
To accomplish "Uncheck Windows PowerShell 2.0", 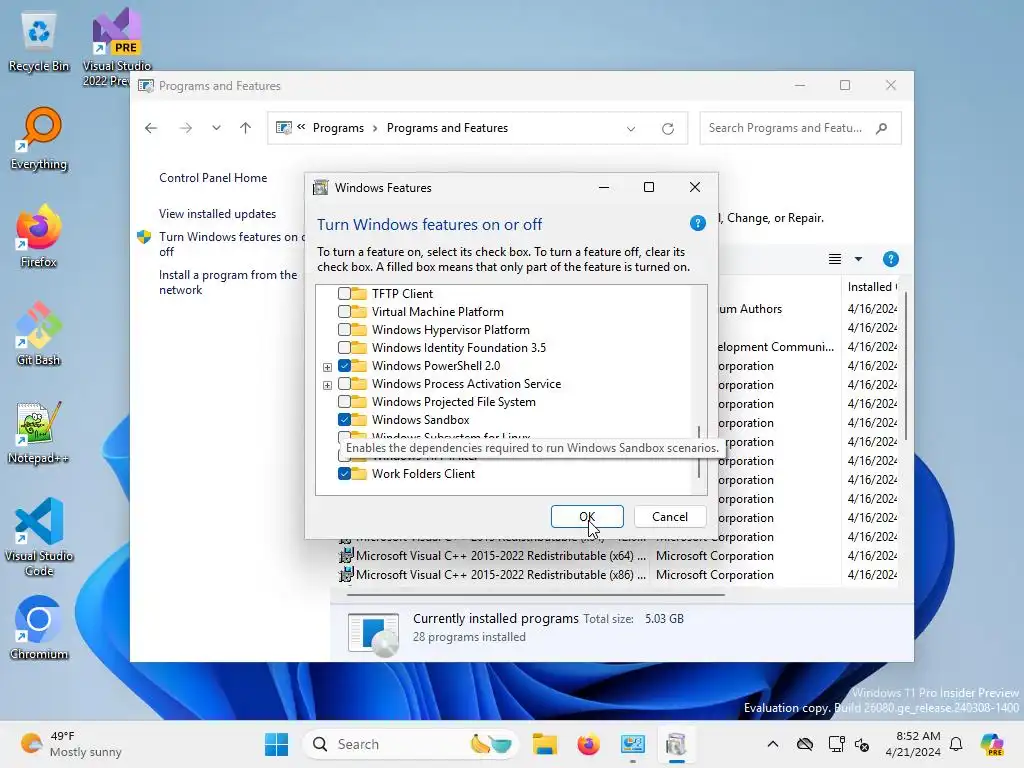I will point(344,366).
